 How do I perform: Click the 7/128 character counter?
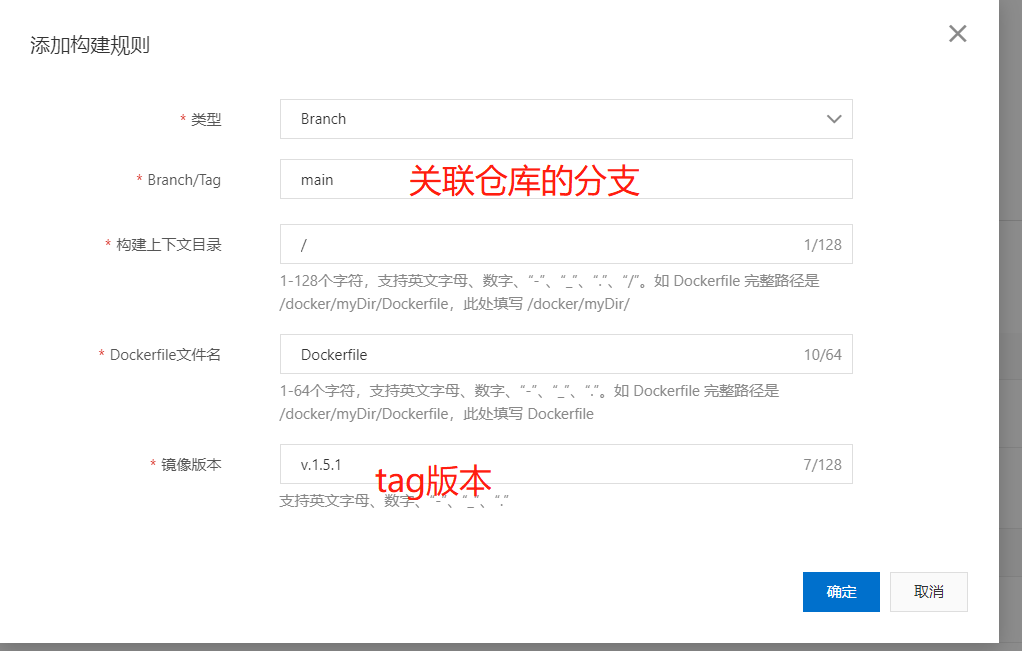[822, 464]
